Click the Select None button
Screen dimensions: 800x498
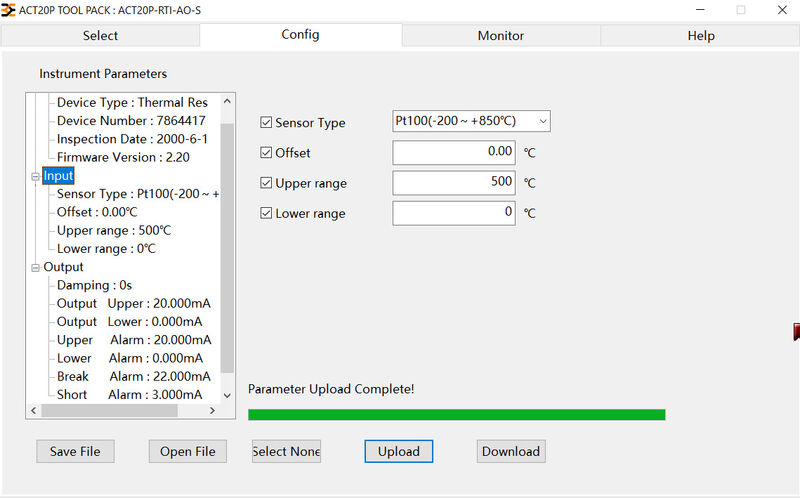click(286, 451)
